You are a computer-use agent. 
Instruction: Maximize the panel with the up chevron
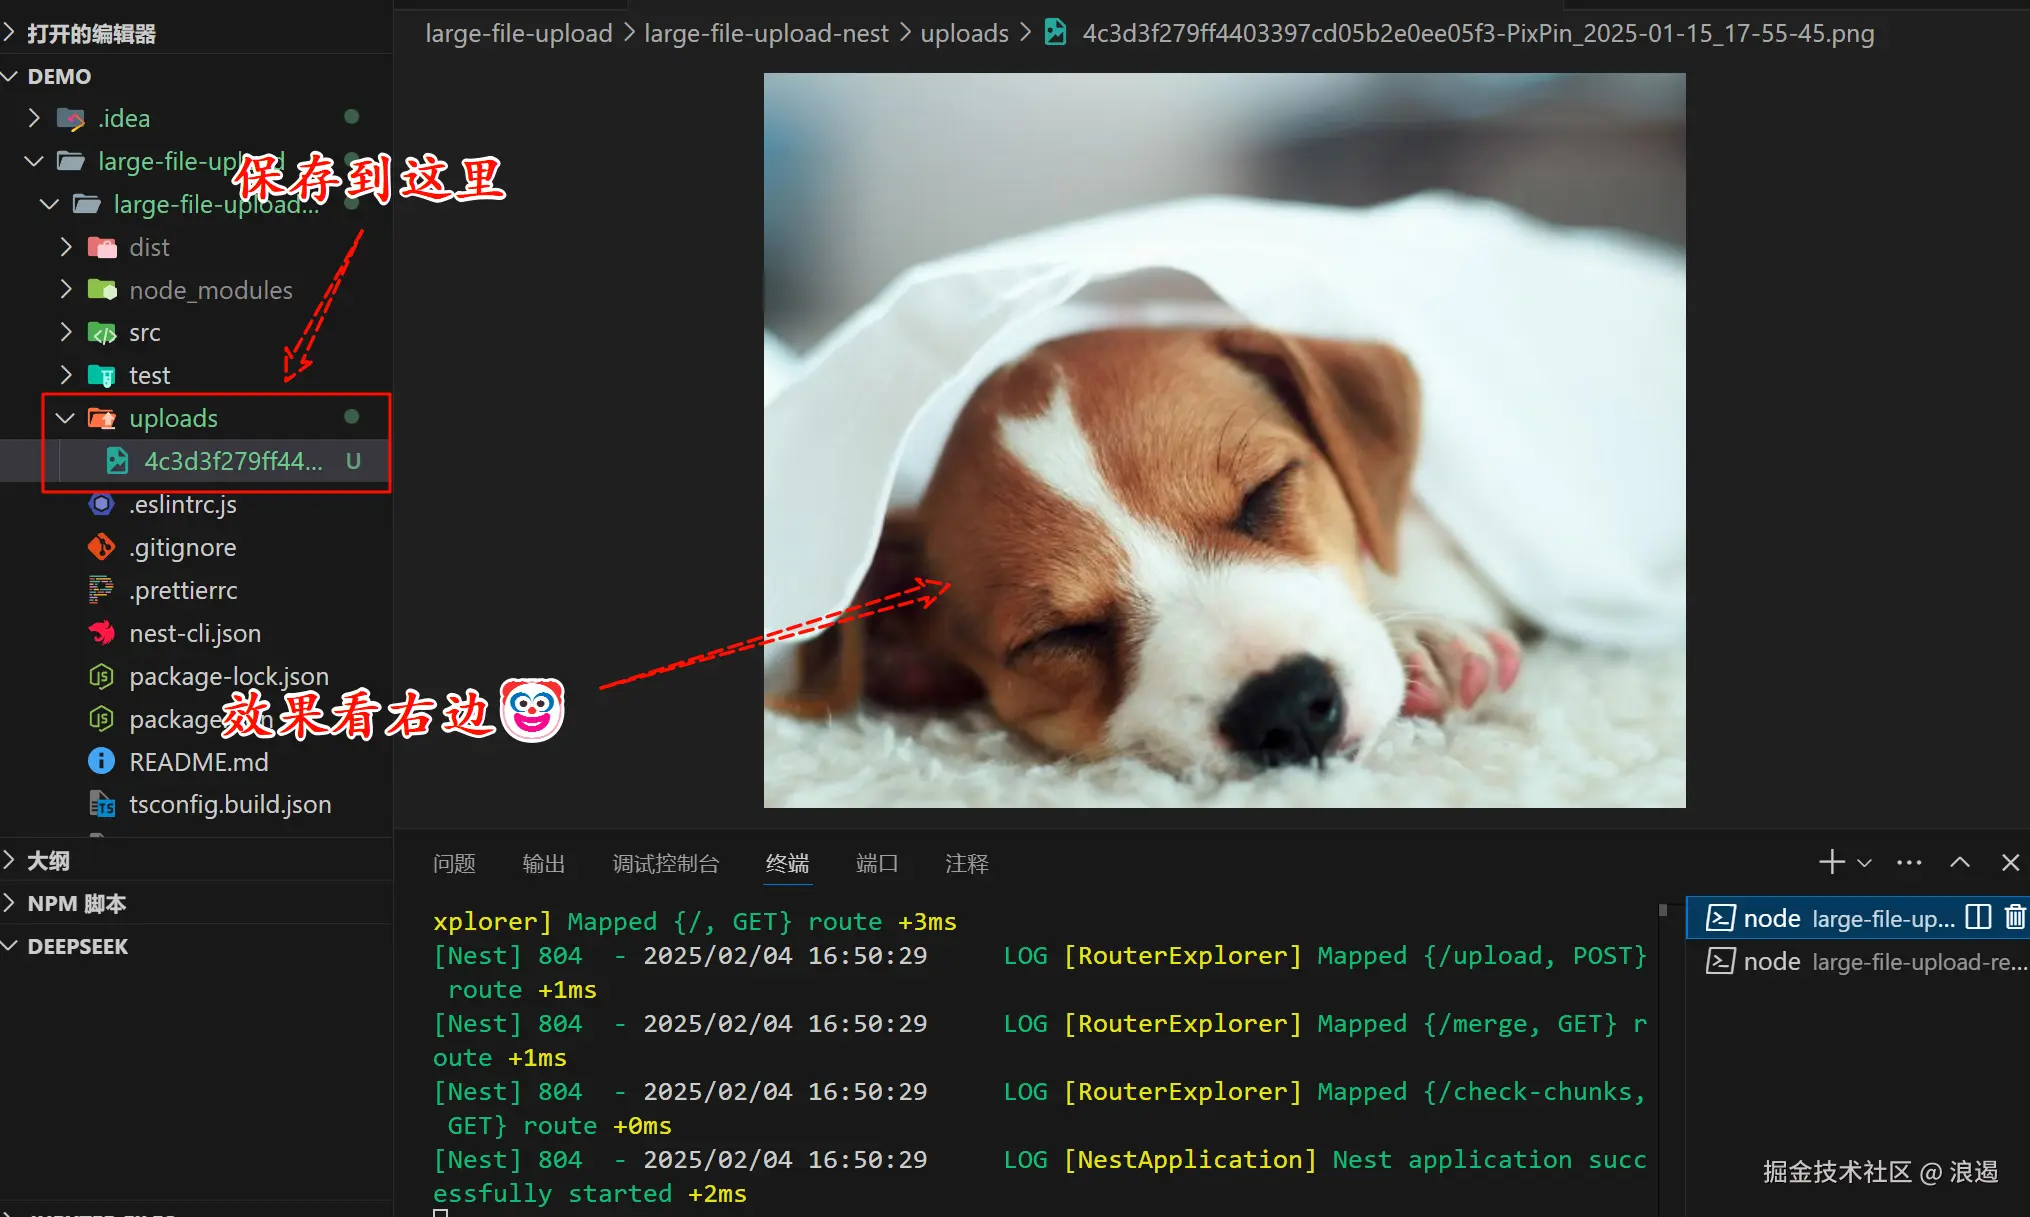tap(1960, 862)
